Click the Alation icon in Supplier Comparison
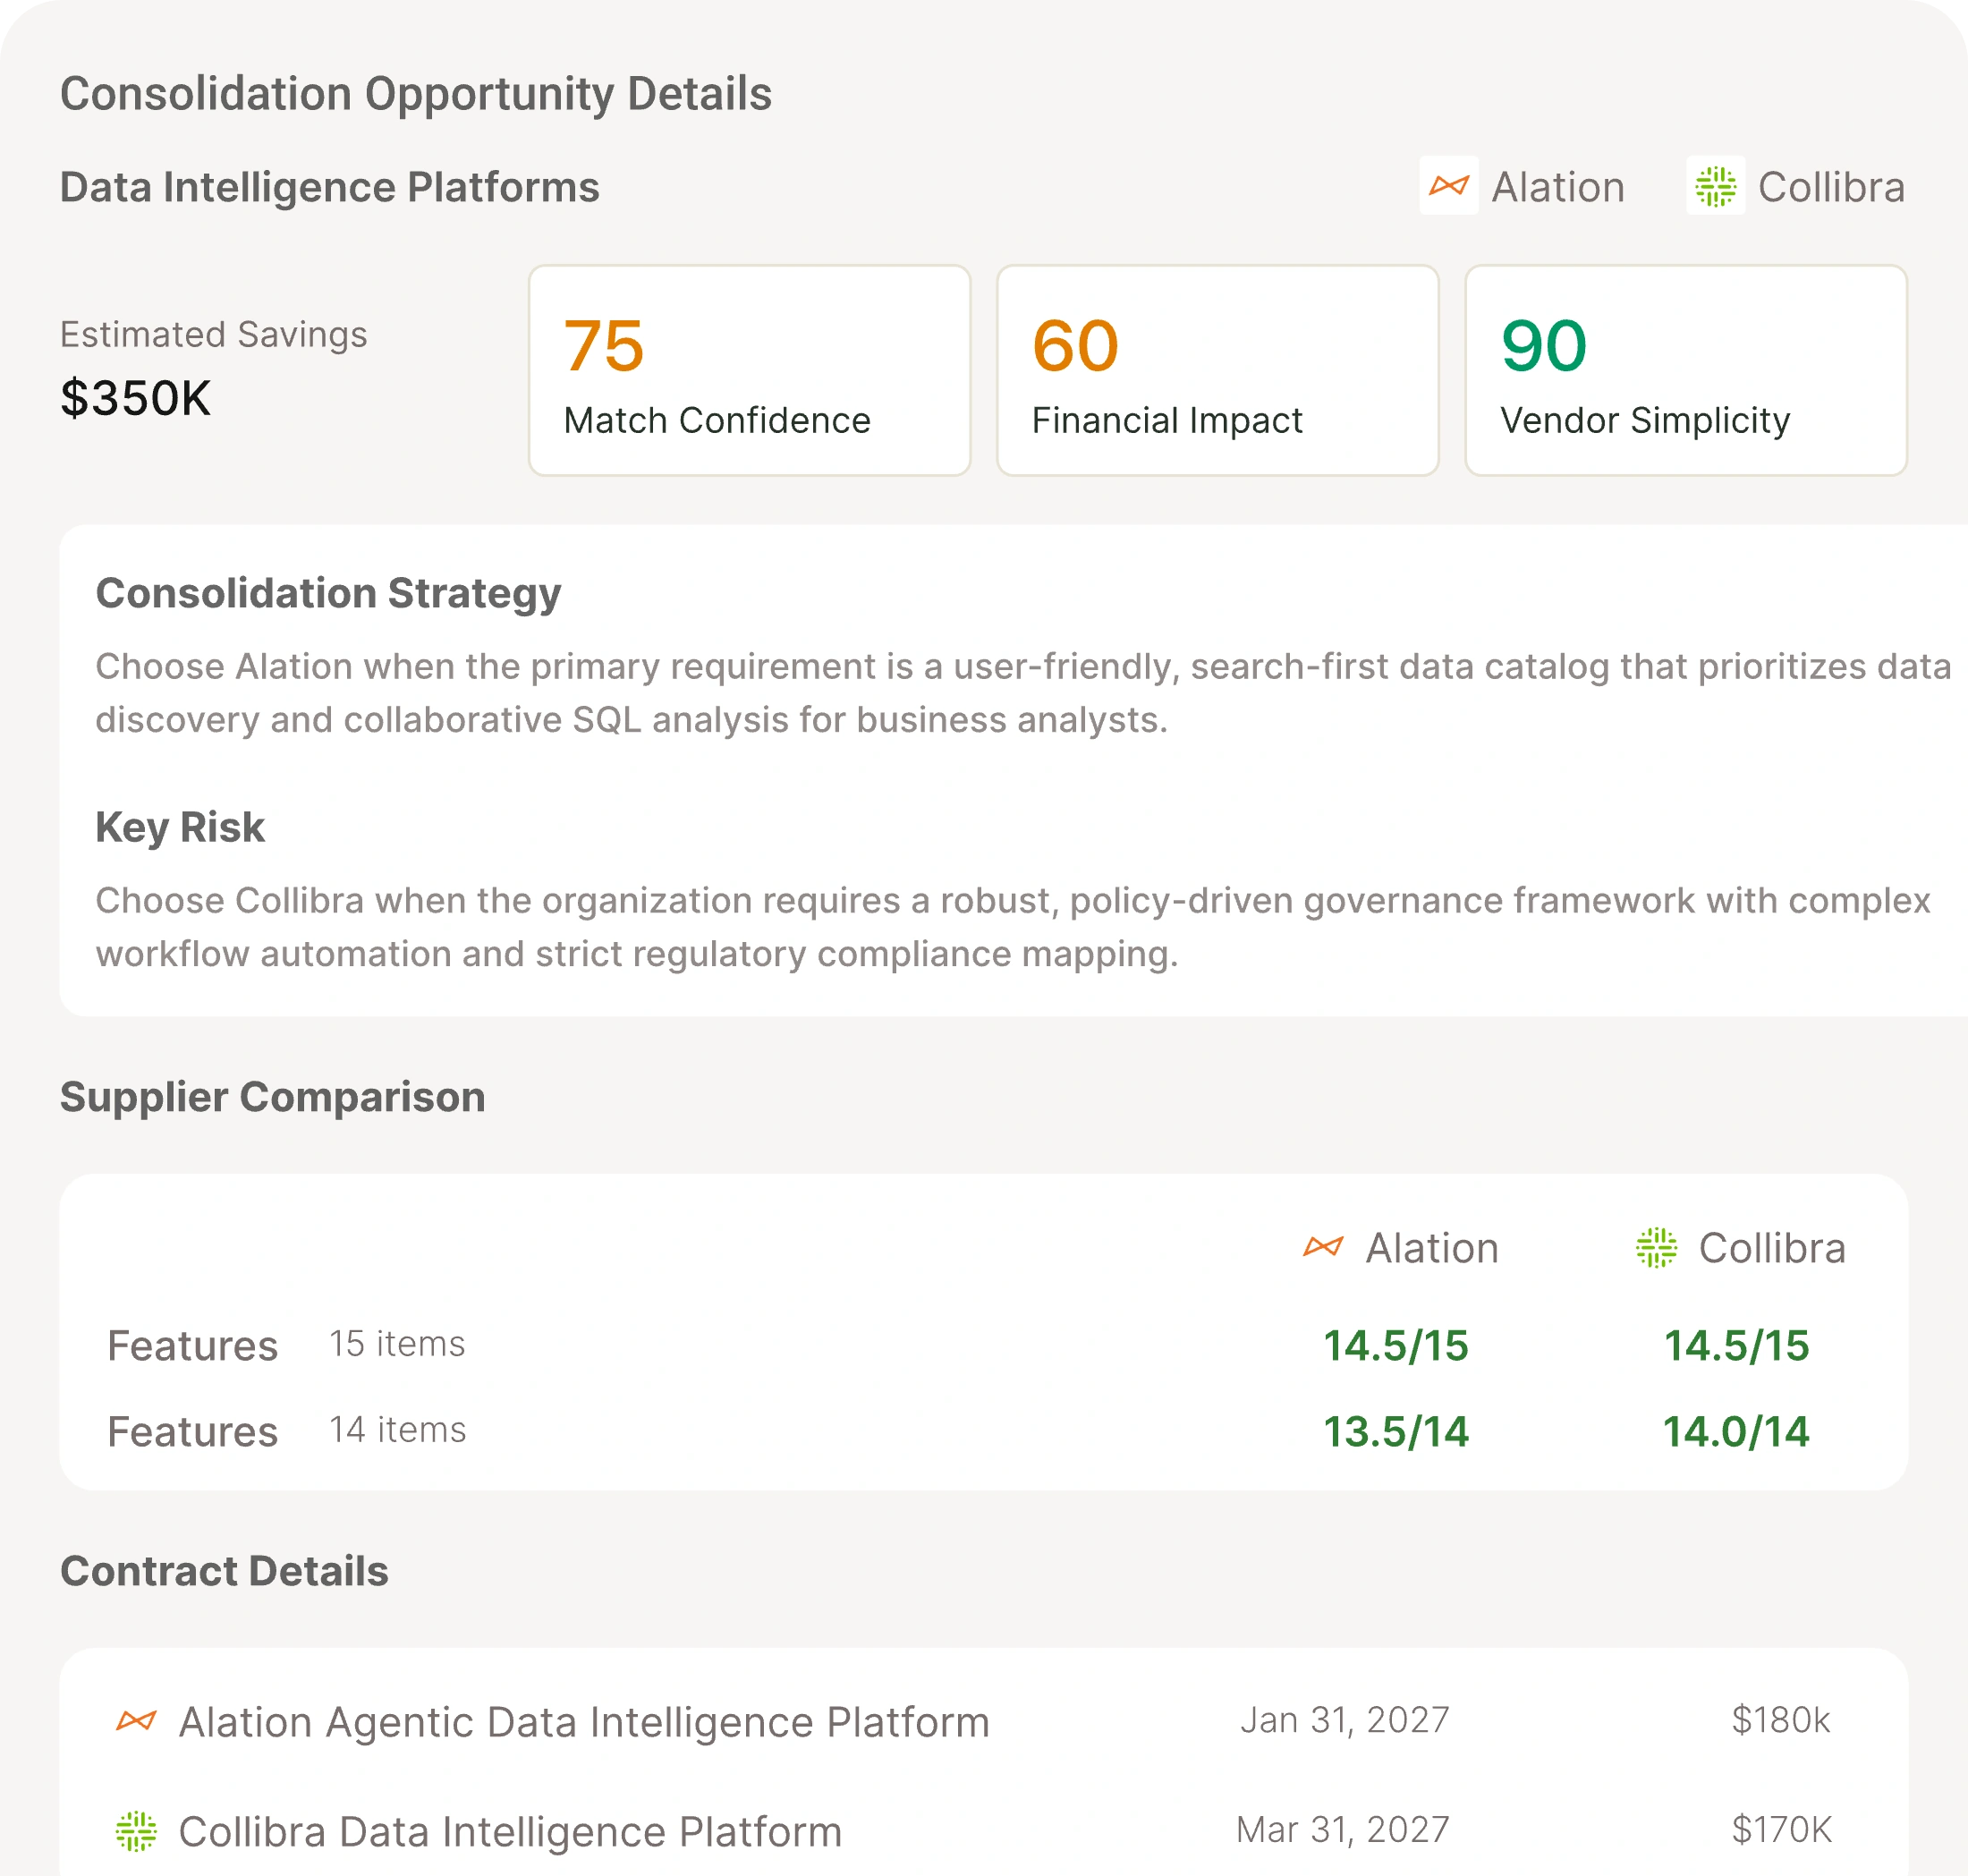Image resolution: width=1968 pixels, height=1876 pixels. point(1323,1247)
